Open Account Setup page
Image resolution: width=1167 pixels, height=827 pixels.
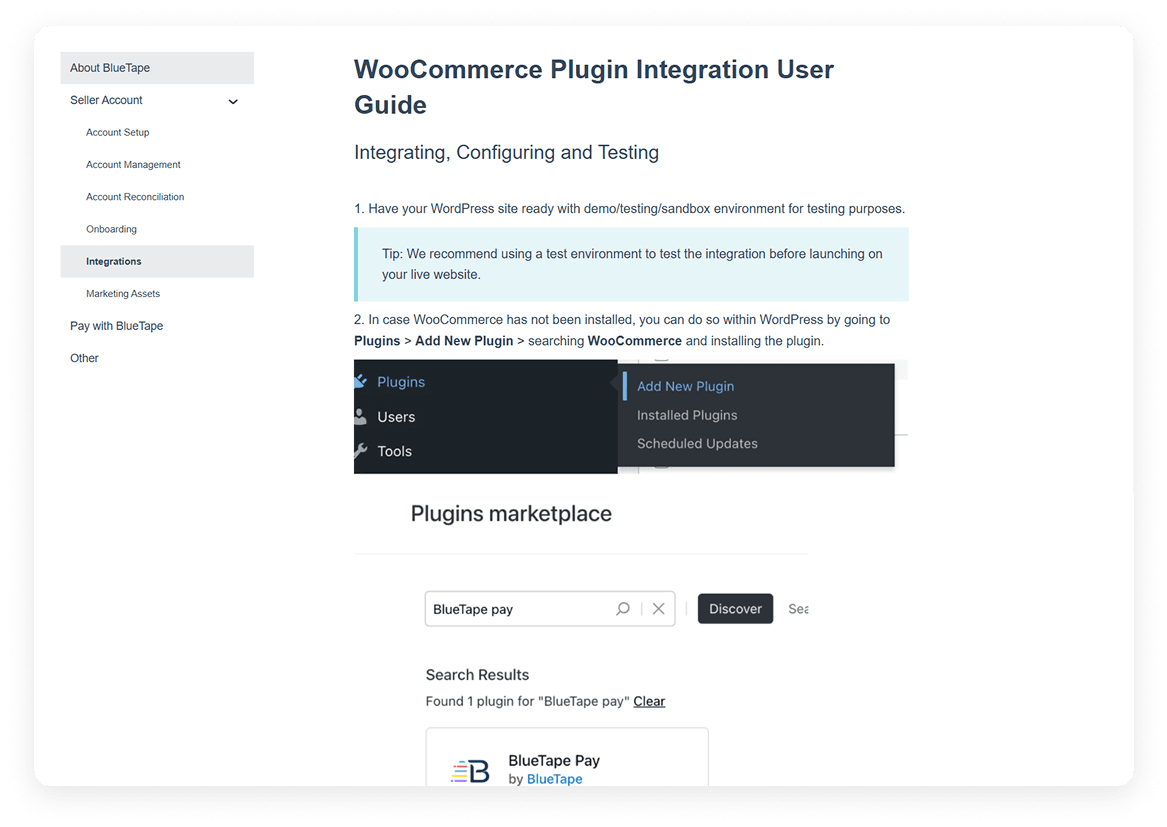(x=118, y=132)
